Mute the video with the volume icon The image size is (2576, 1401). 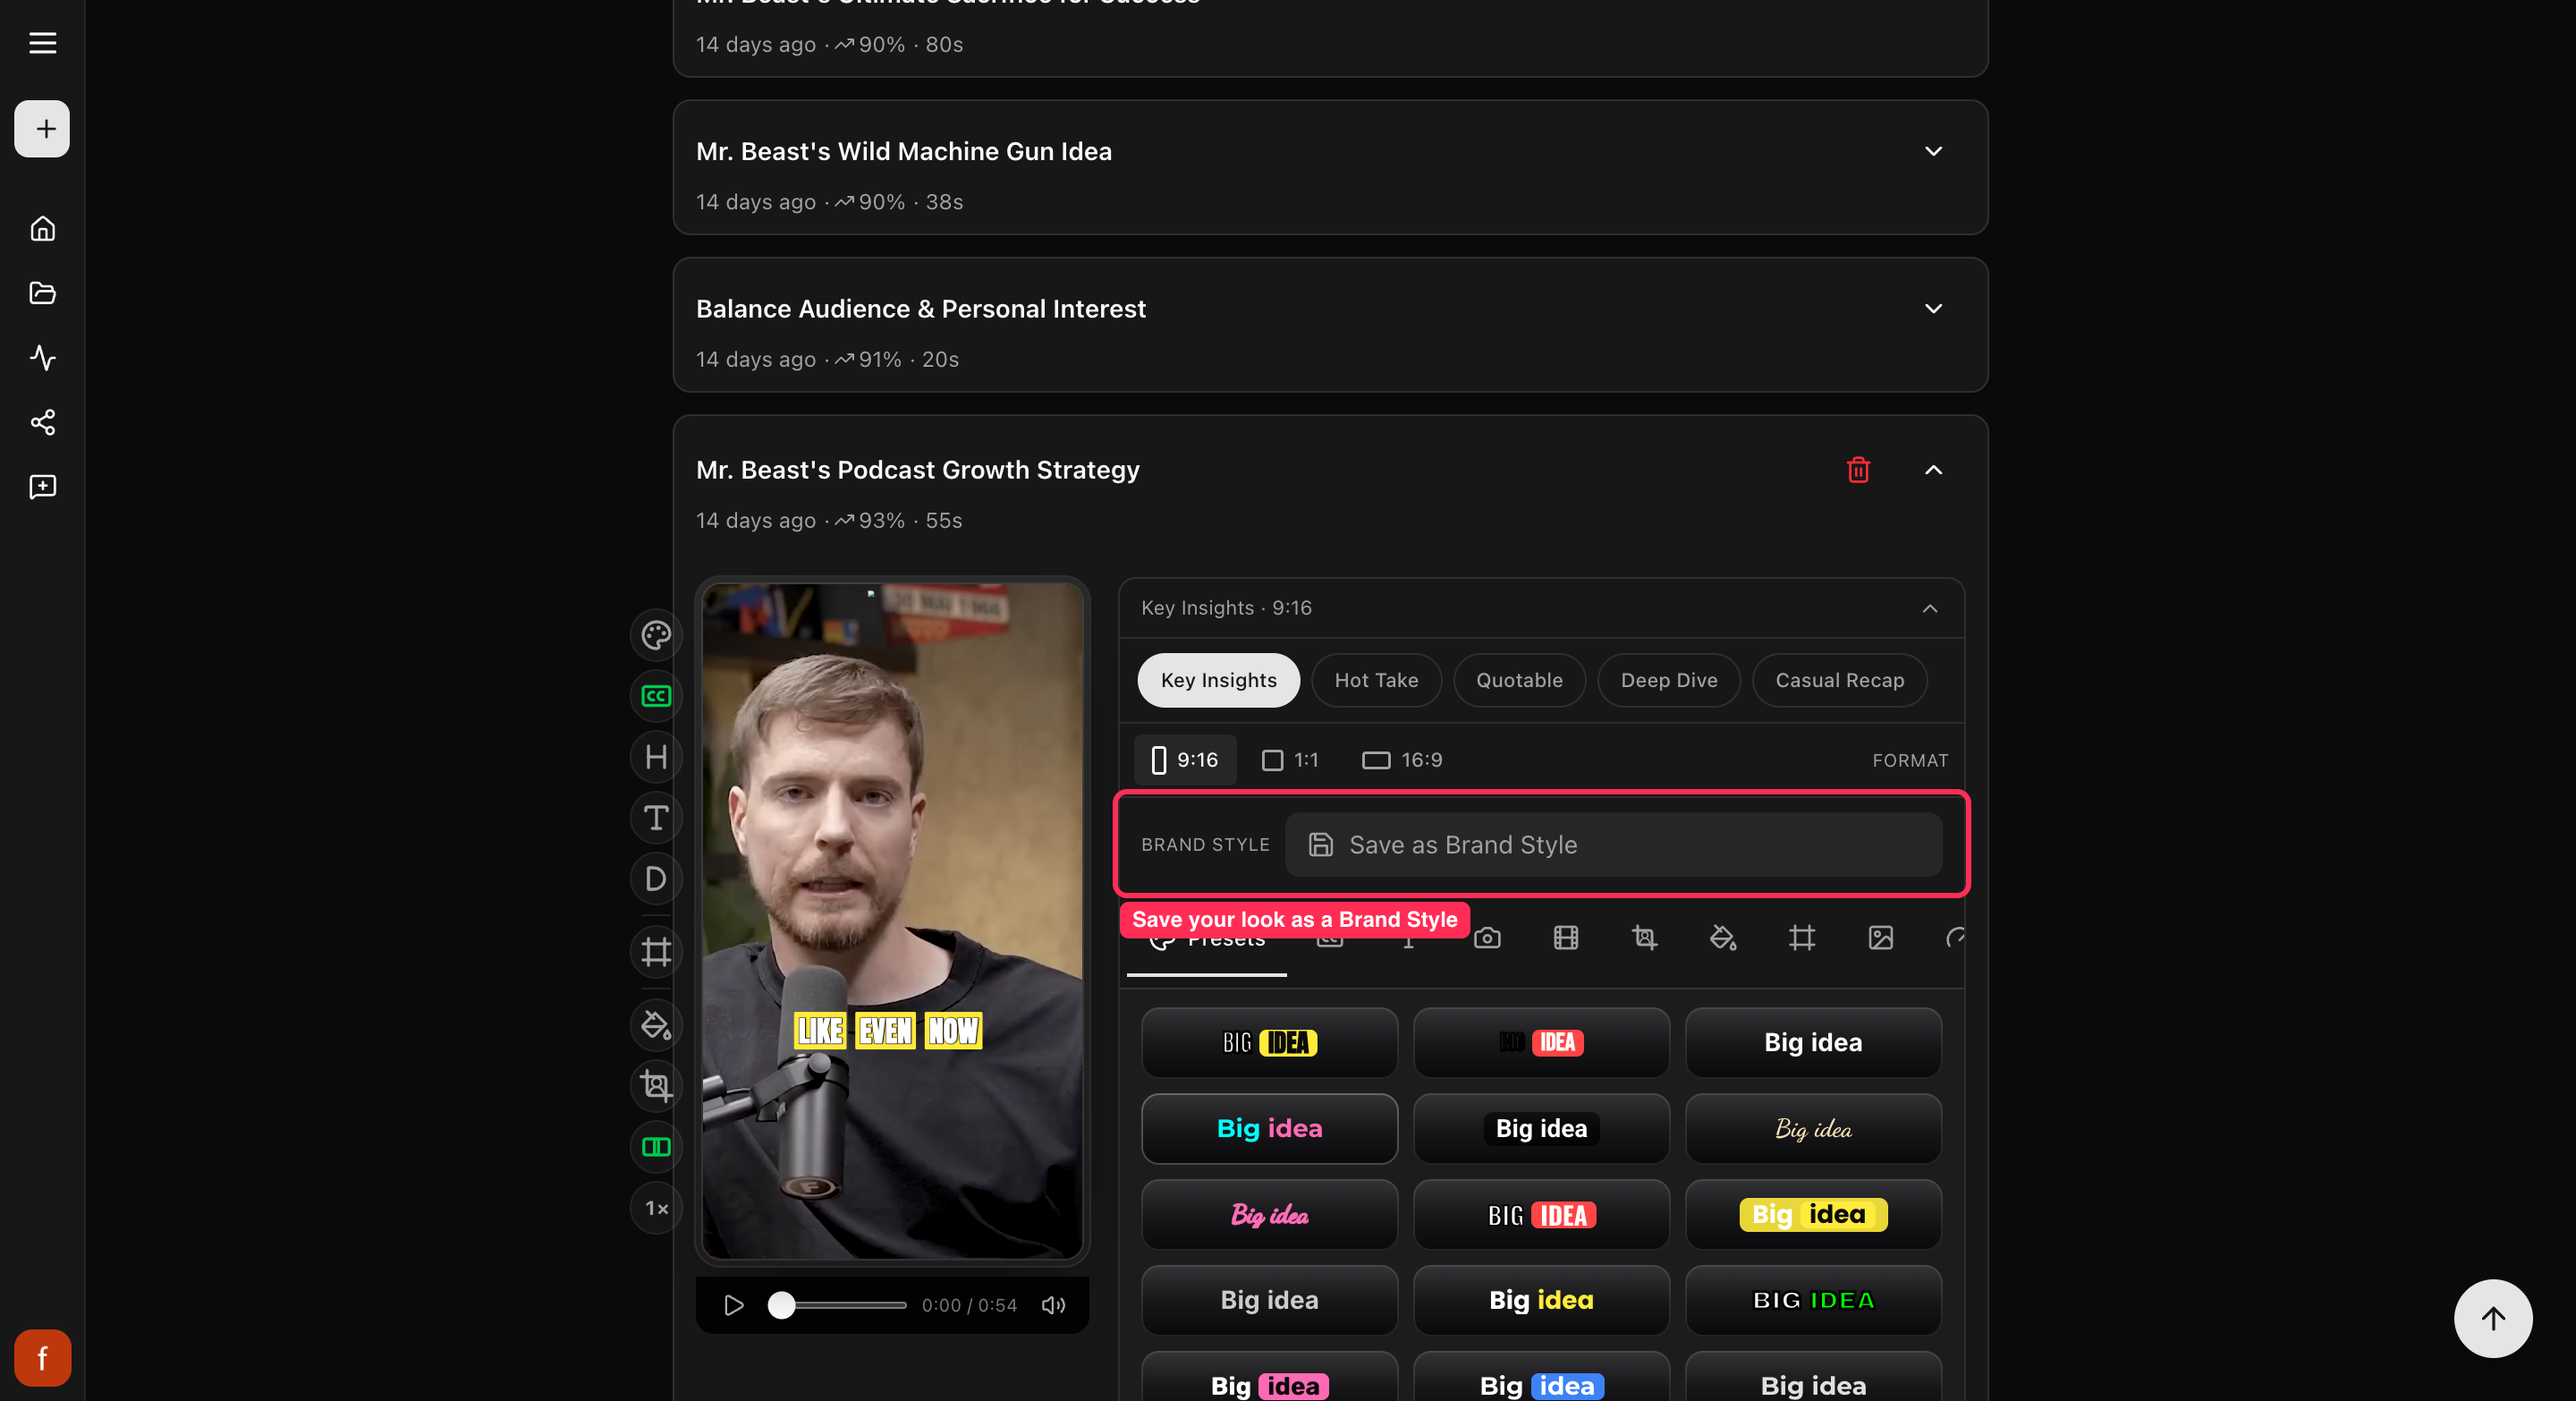click(x=1053, y=1305)
